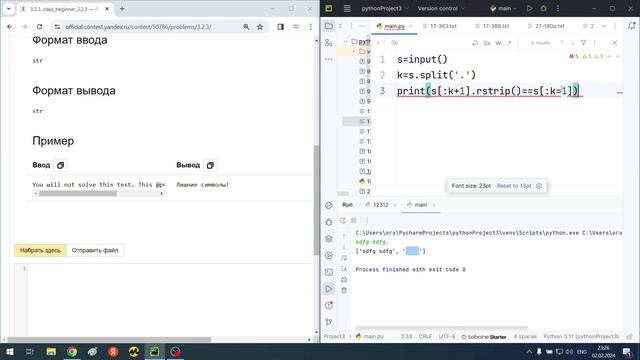640x360 pixels.
Task: Toggle match case Cc in find bar
Action: pos(487,42)
